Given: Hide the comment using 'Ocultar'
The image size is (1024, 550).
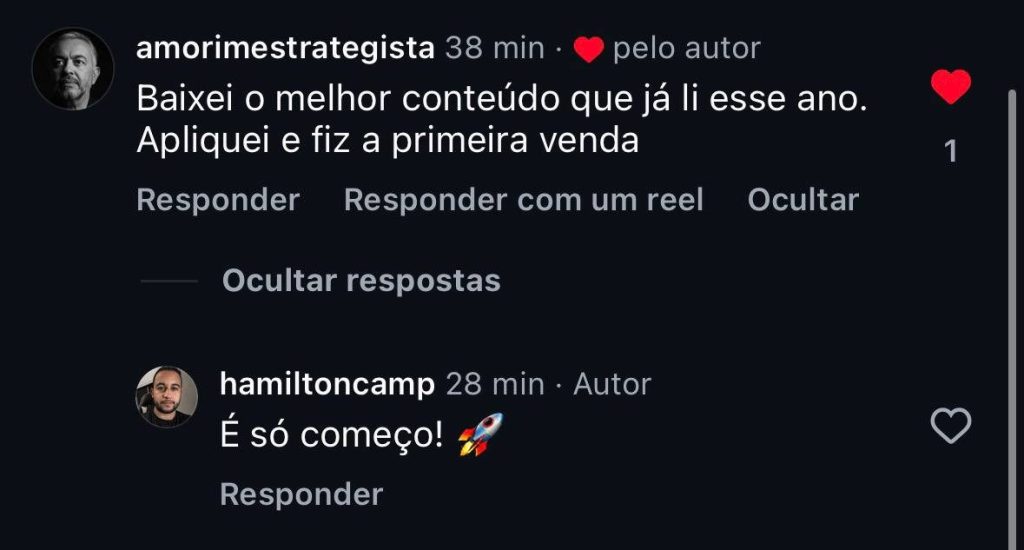Looking at the screenshot, I should [803, 200].
